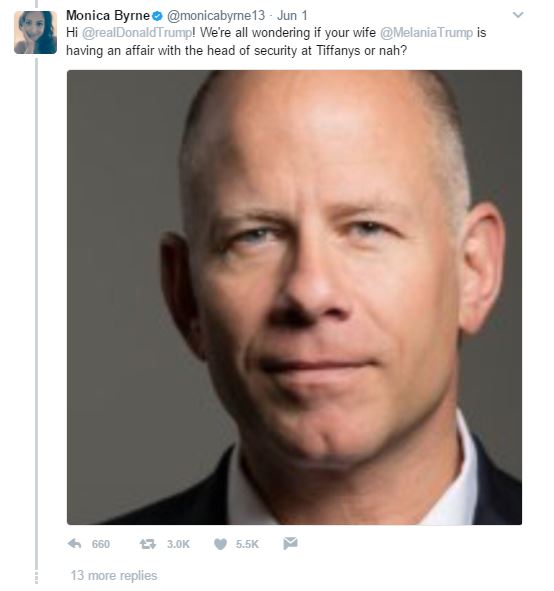Follow the @MelaniaTrump mention link
554x591 pixels.
[x=426, y=33]
